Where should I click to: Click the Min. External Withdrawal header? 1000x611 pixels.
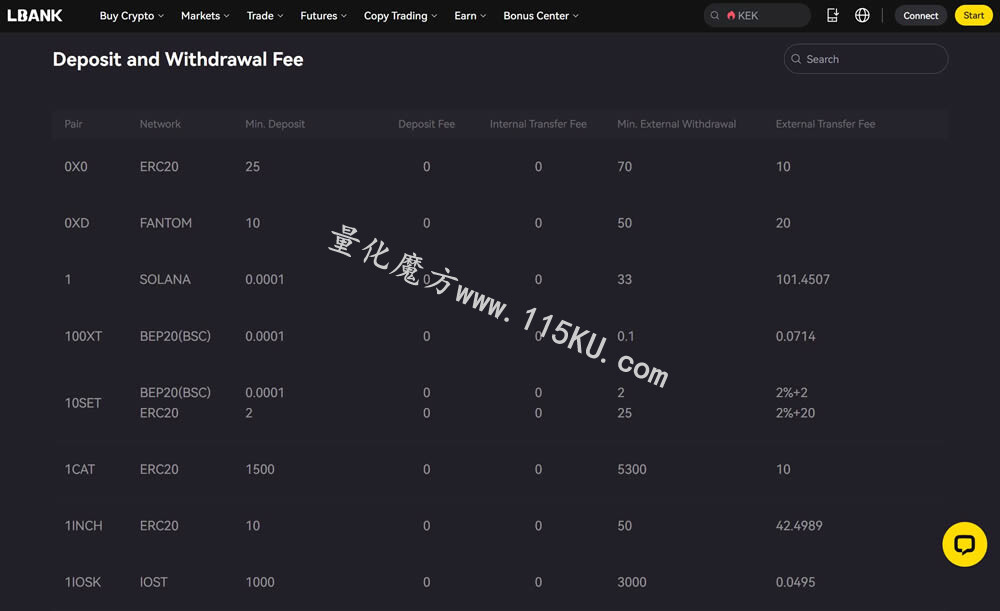click(676, 124)
